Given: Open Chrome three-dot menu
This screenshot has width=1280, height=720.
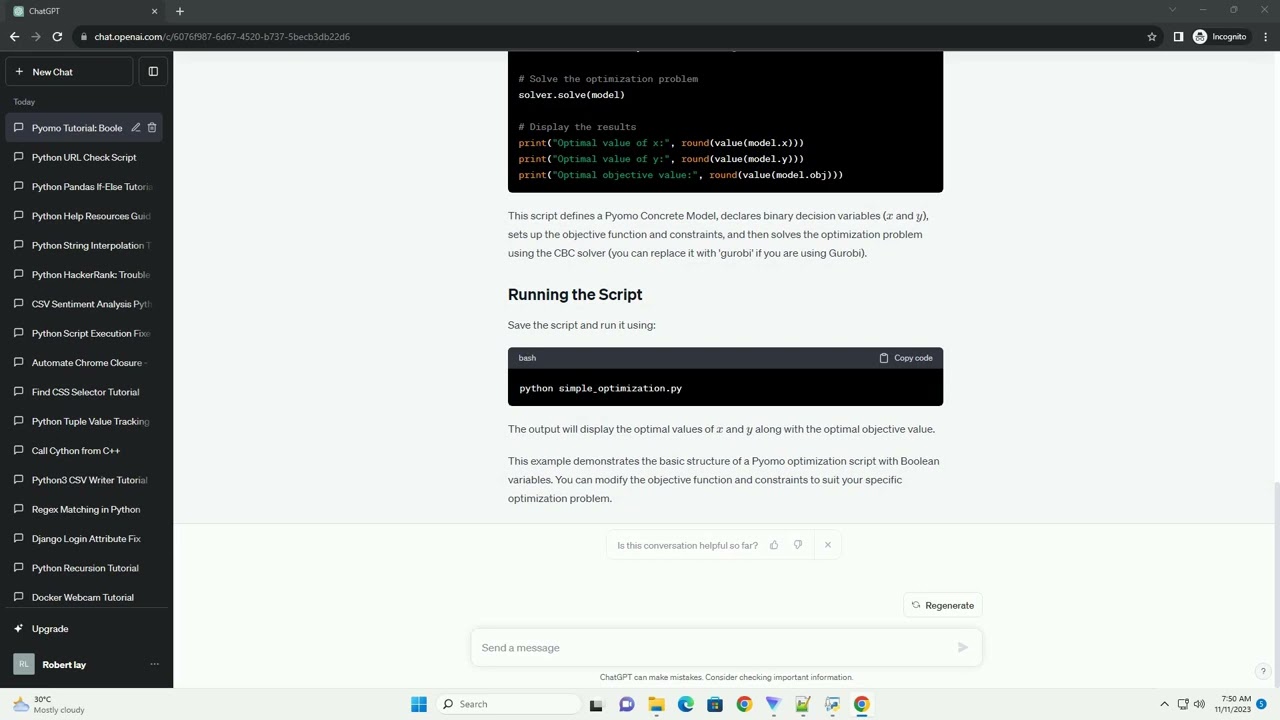Looking at the screenshot, I should [x=1265, y=37].
